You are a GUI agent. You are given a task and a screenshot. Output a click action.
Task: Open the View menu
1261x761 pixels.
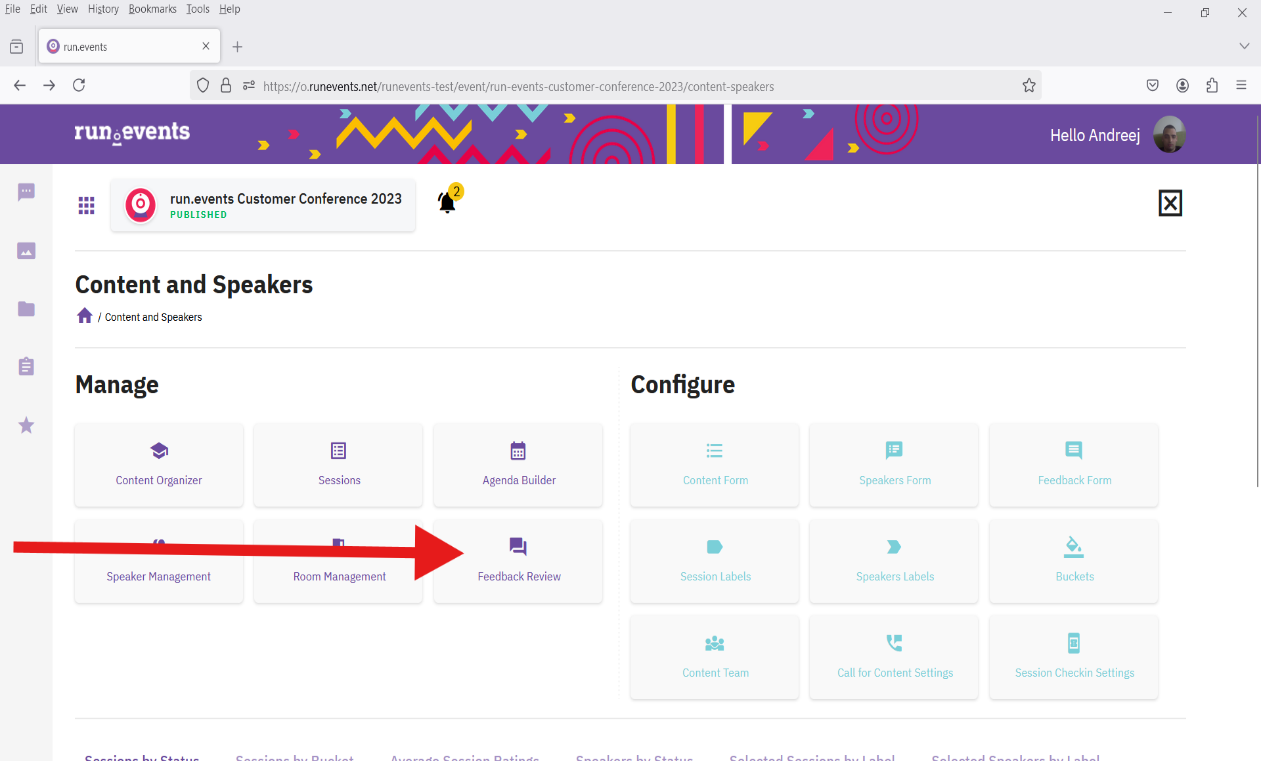point(67,9)
